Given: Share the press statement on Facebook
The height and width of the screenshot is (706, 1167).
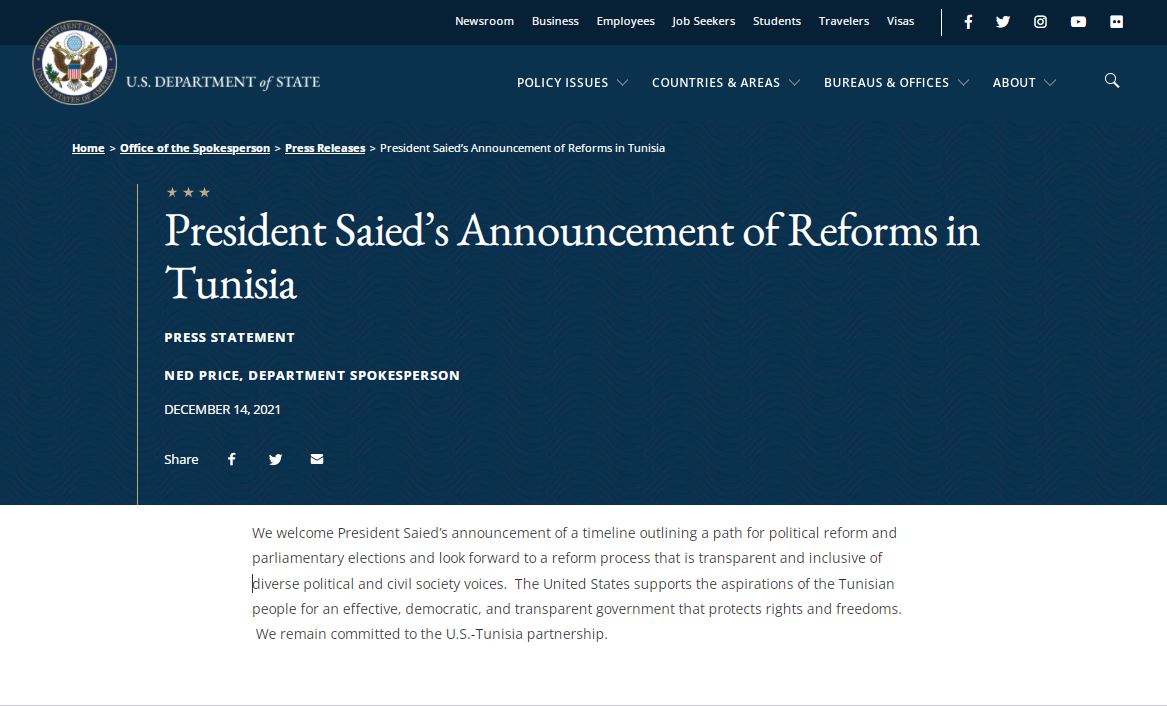Looking at the screenshot, I should point(231,459).
